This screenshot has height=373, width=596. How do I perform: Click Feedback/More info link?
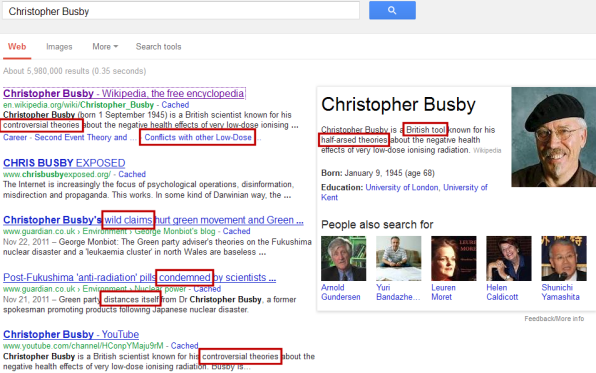[554, 319]
